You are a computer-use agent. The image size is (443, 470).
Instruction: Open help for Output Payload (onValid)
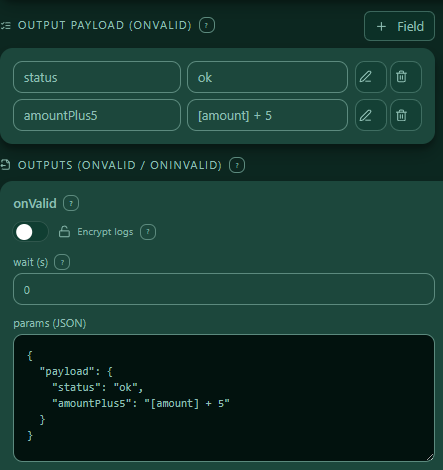click(207, 25)
